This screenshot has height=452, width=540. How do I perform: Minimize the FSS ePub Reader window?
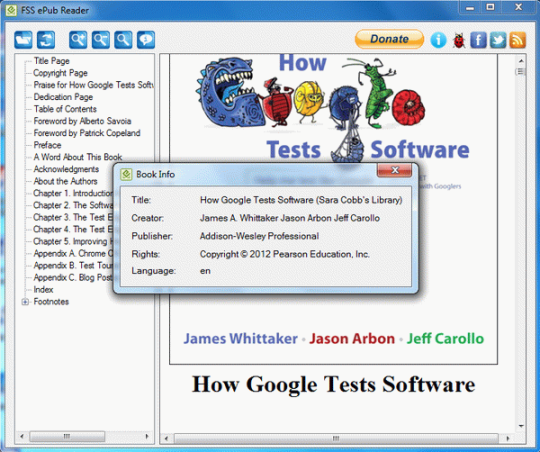(x=470, y=8)
